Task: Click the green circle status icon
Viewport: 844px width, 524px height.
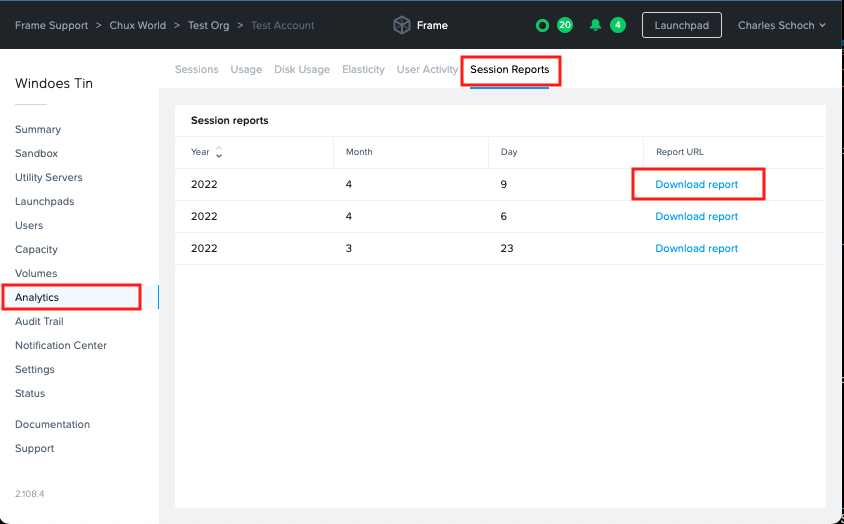Action: (542, 25)
